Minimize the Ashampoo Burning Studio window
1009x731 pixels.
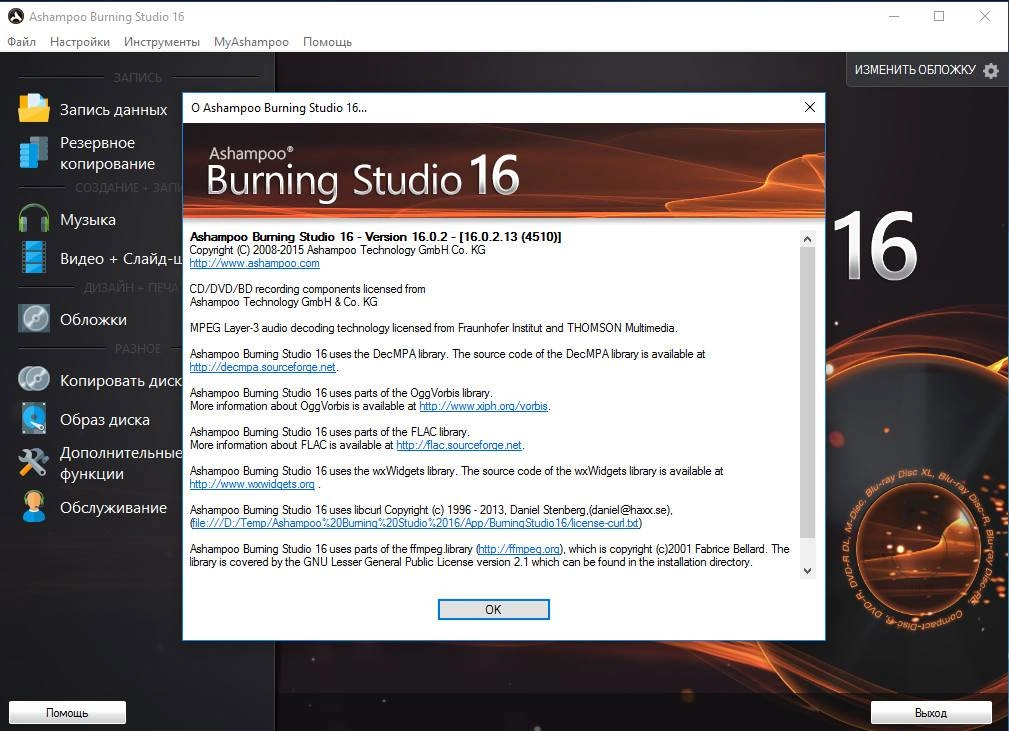point(894,17)
